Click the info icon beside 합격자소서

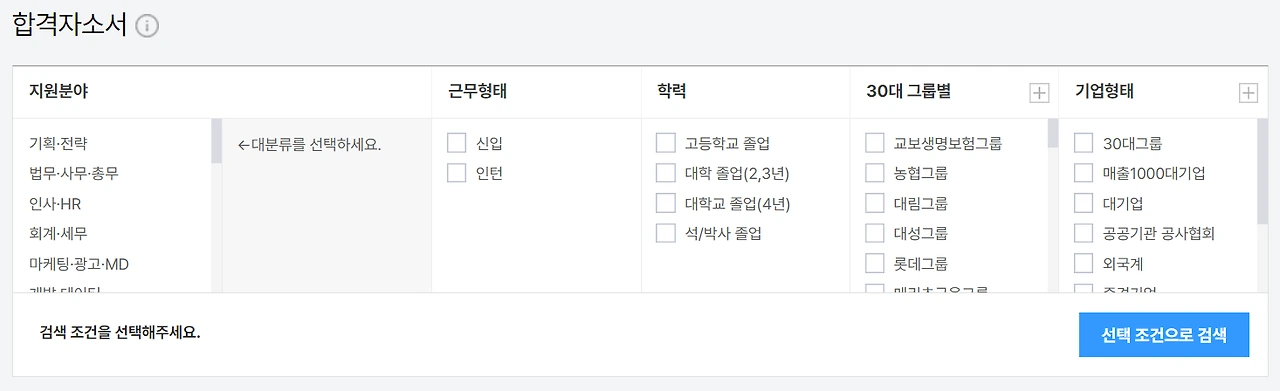coord(147,26)
